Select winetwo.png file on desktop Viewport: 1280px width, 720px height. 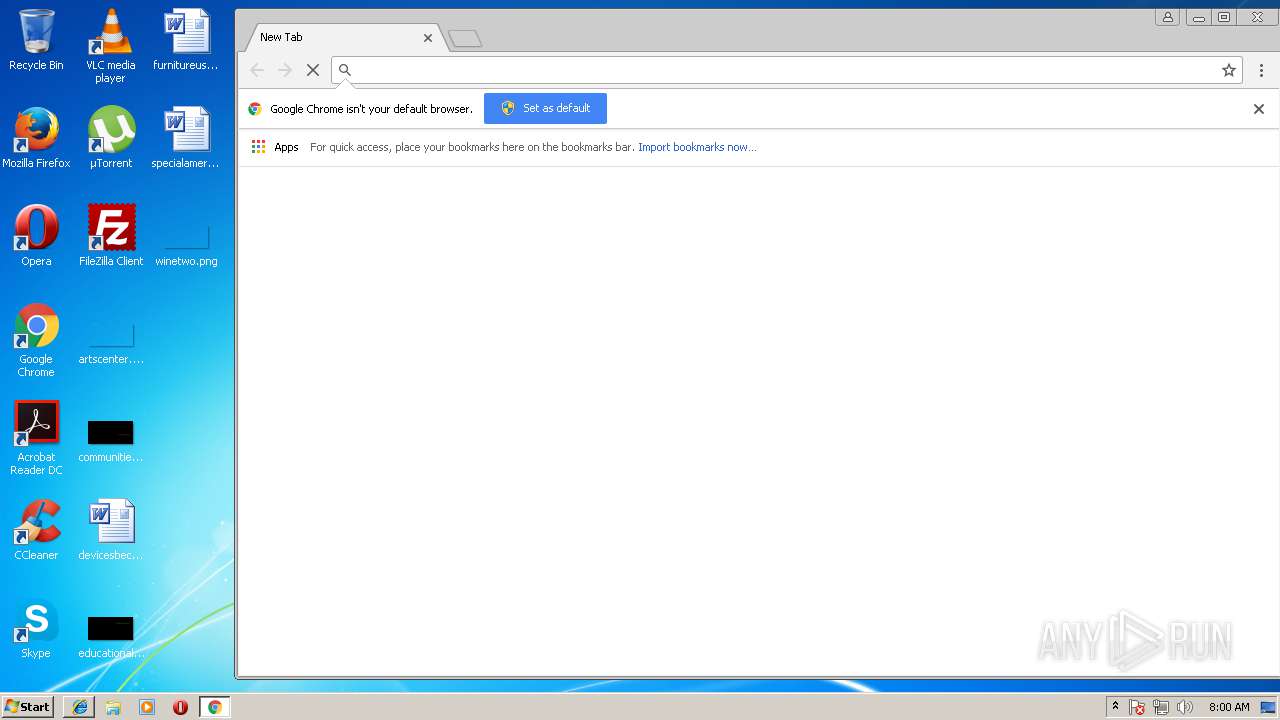click(x=186, y=245)
